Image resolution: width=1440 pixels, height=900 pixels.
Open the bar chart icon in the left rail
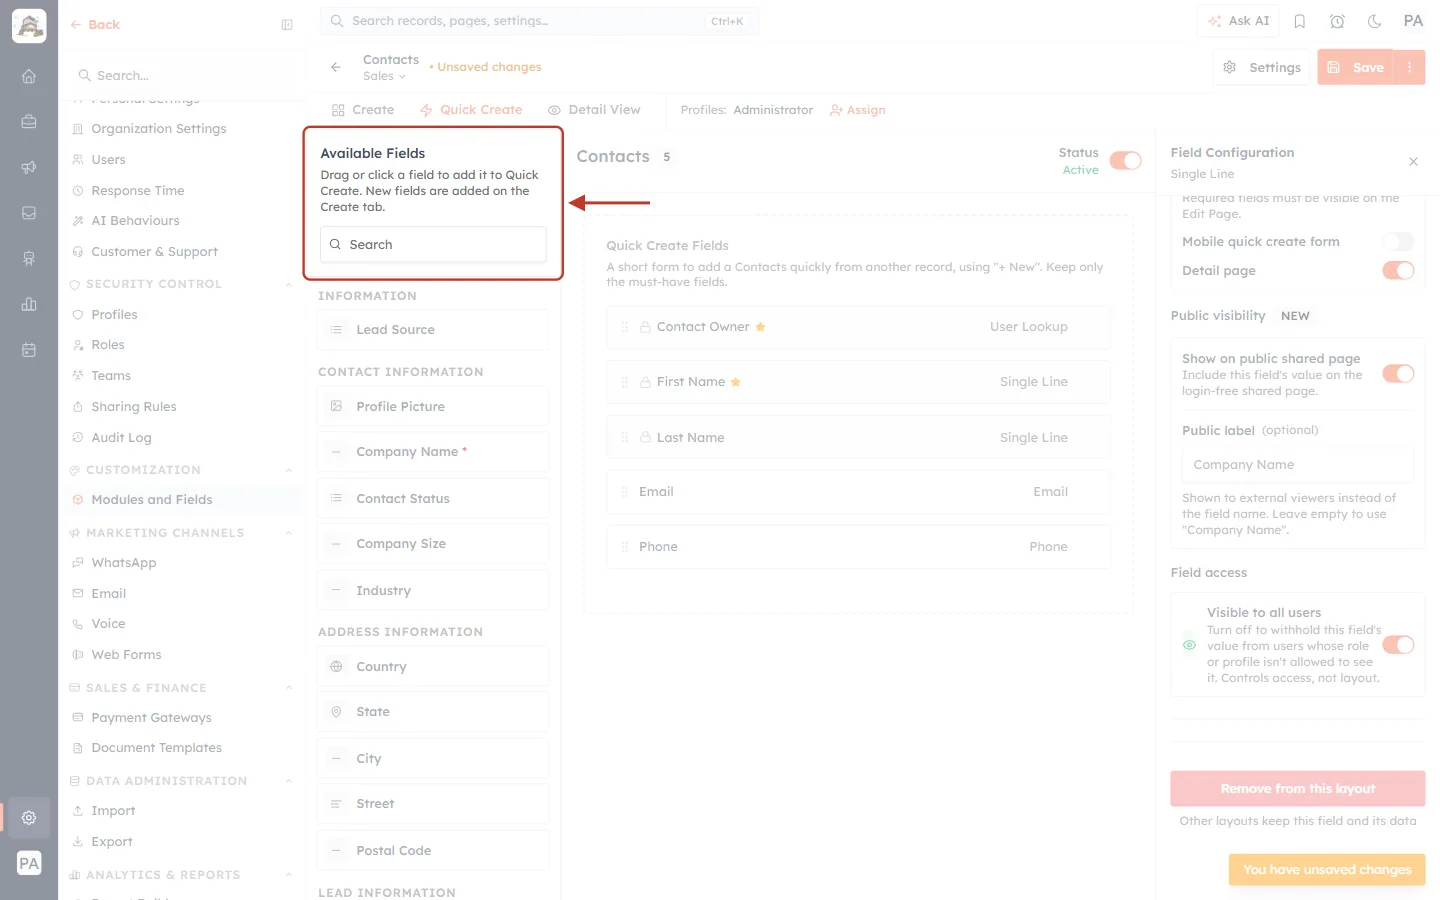tap(29, 304)
